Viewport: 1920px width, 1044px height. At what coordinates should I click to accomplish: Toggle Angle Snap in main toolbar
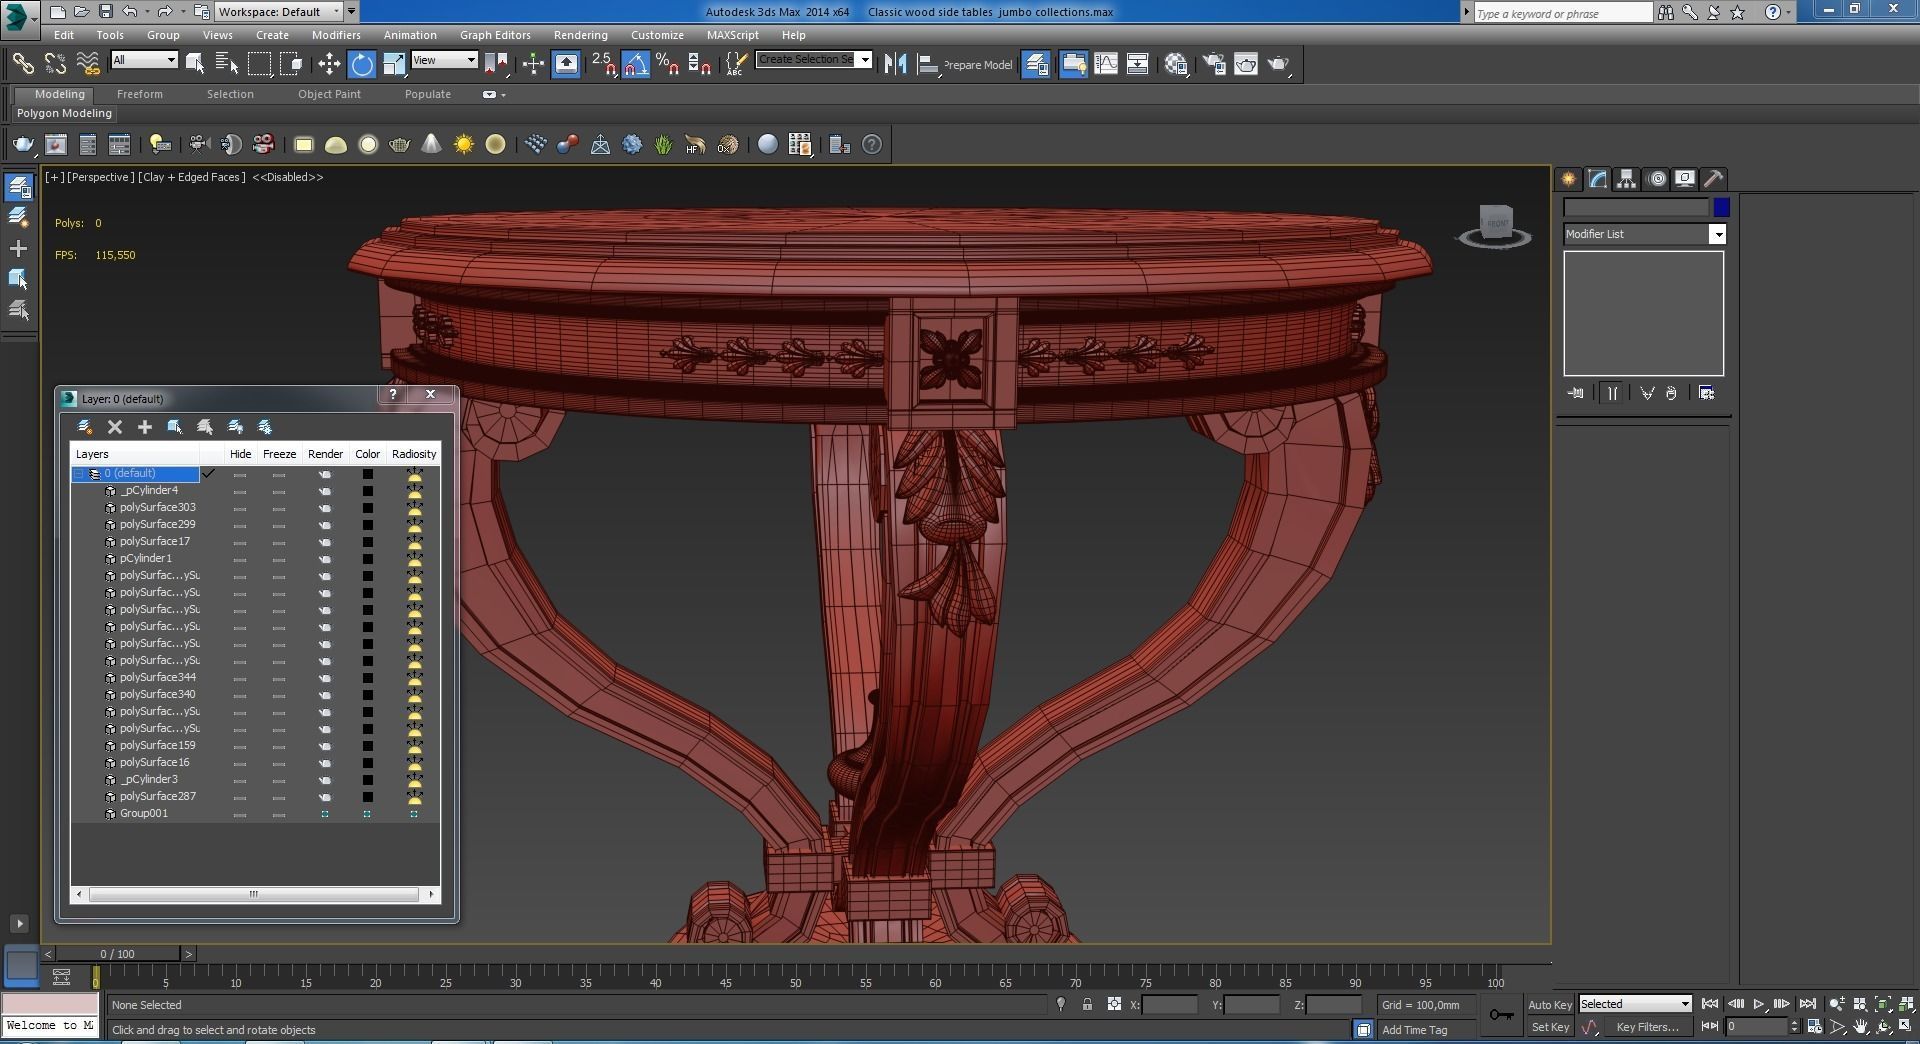pos(636,64)
